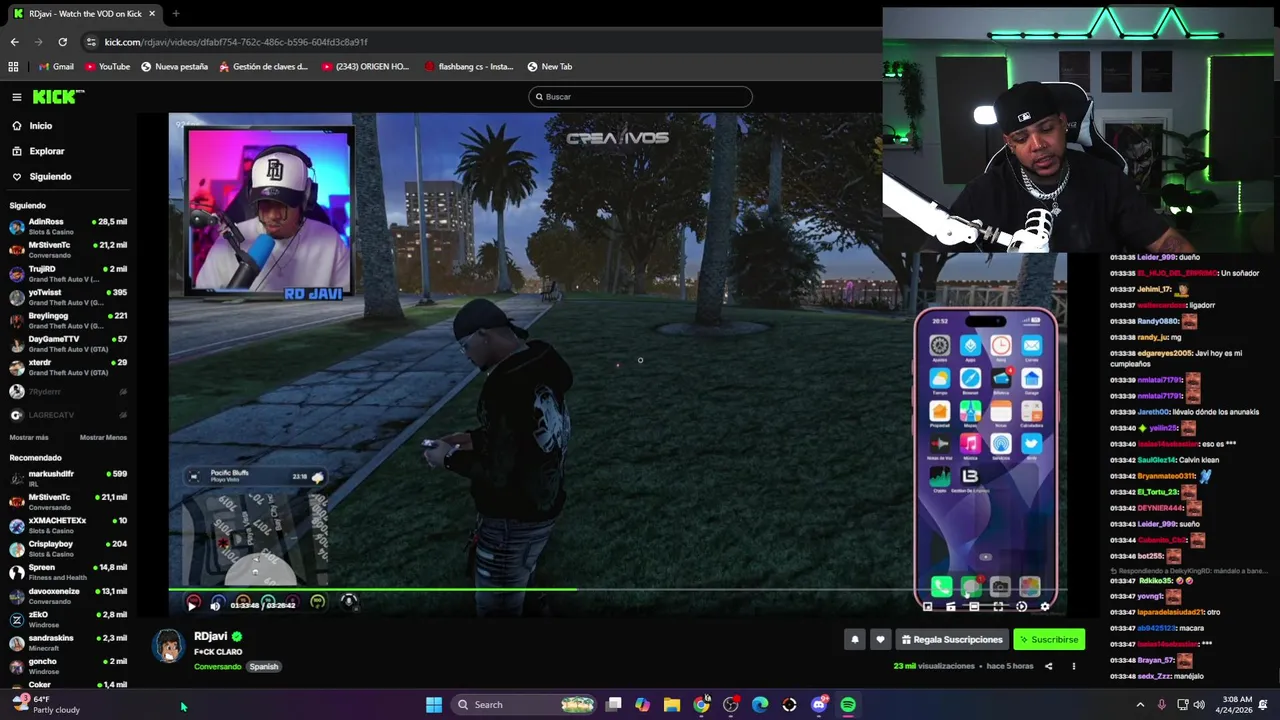
Task: Toggle fullscreen on the video player
Action: click(x=998, y=606)
